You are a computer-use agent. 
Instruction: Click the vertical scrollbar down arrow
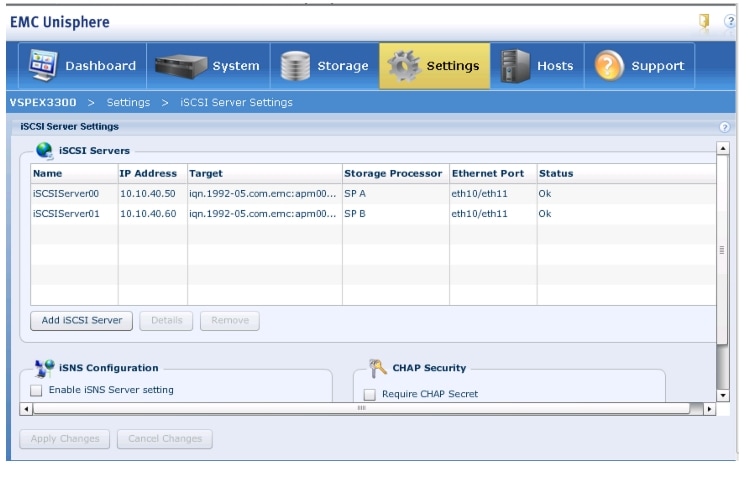[723, 396]
